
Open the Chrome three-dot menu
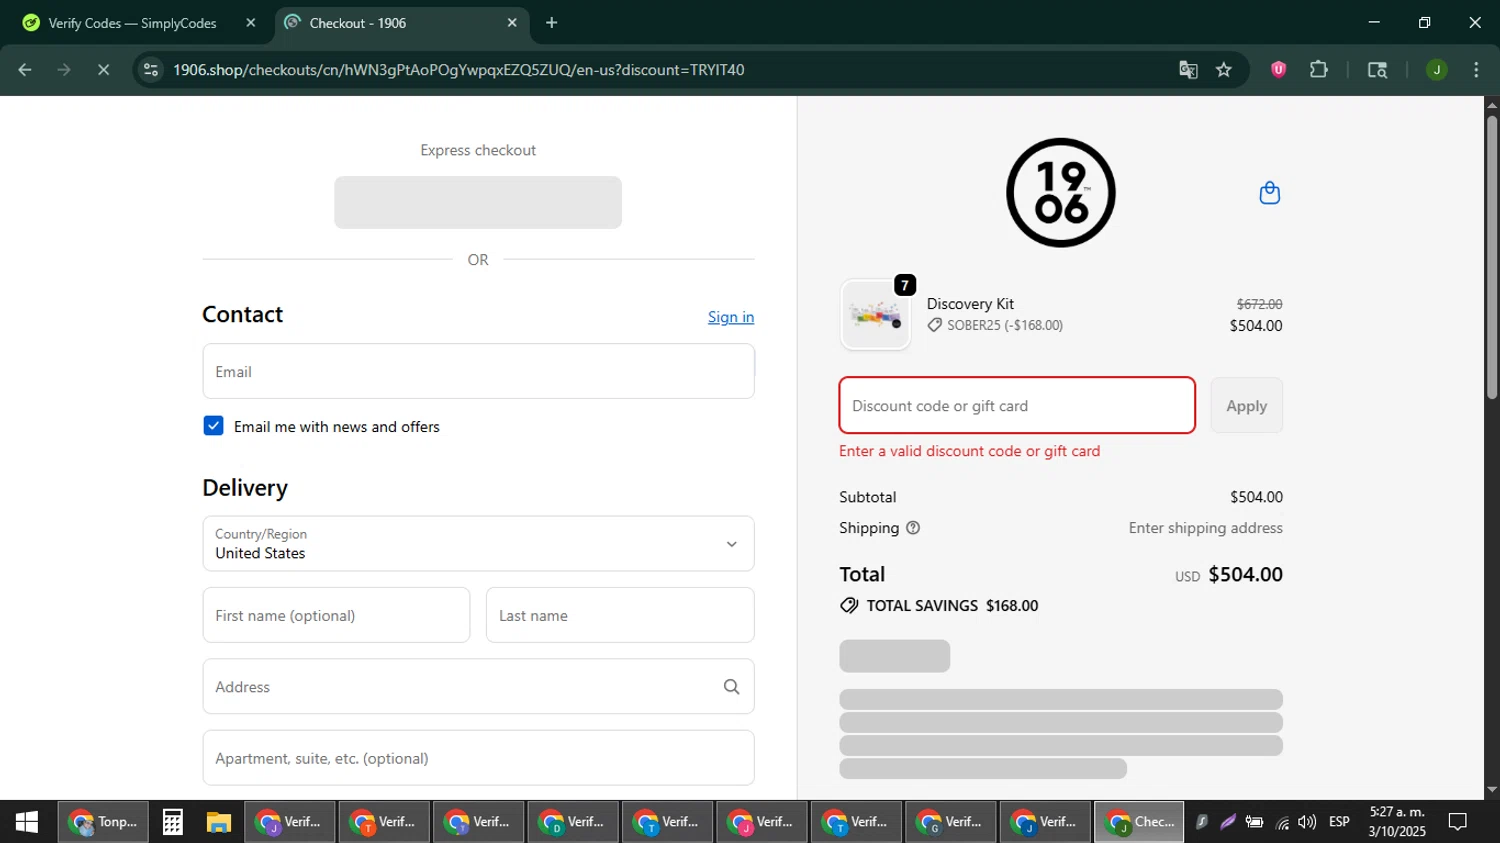pyautogui.click(x=1476, y=70)
